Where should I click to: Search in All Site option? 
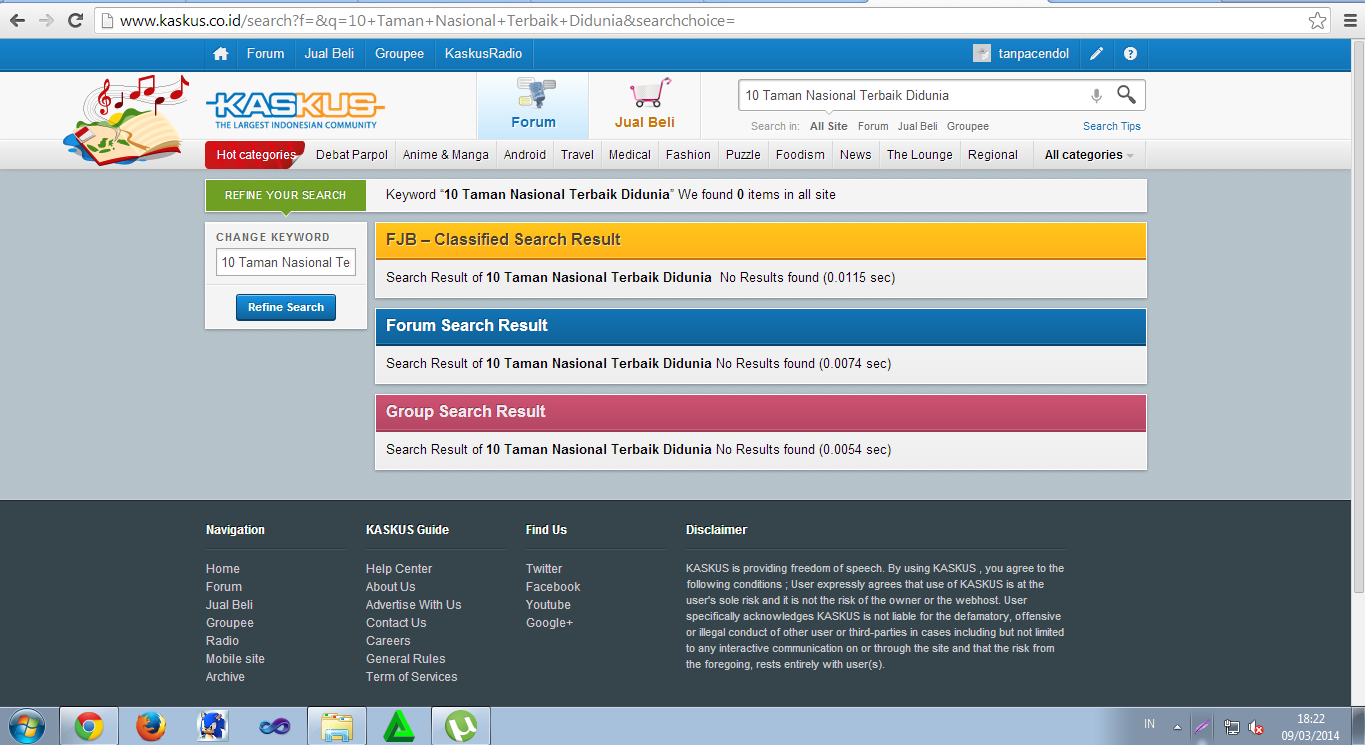(x=829, y=126)
